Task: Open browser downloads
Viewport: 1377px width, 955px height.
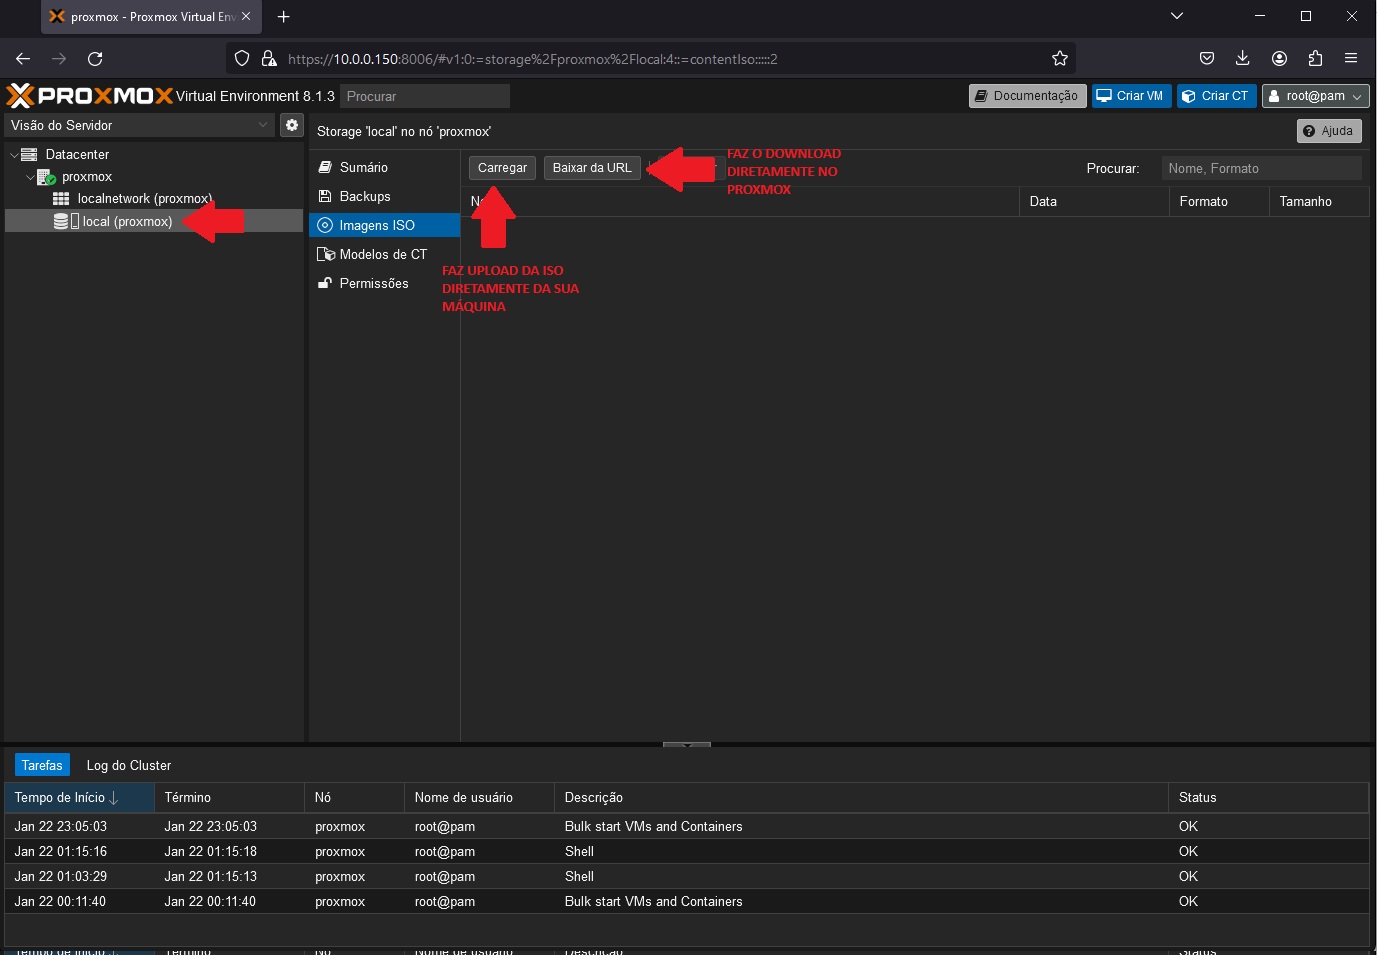Action: [1243, 59]
